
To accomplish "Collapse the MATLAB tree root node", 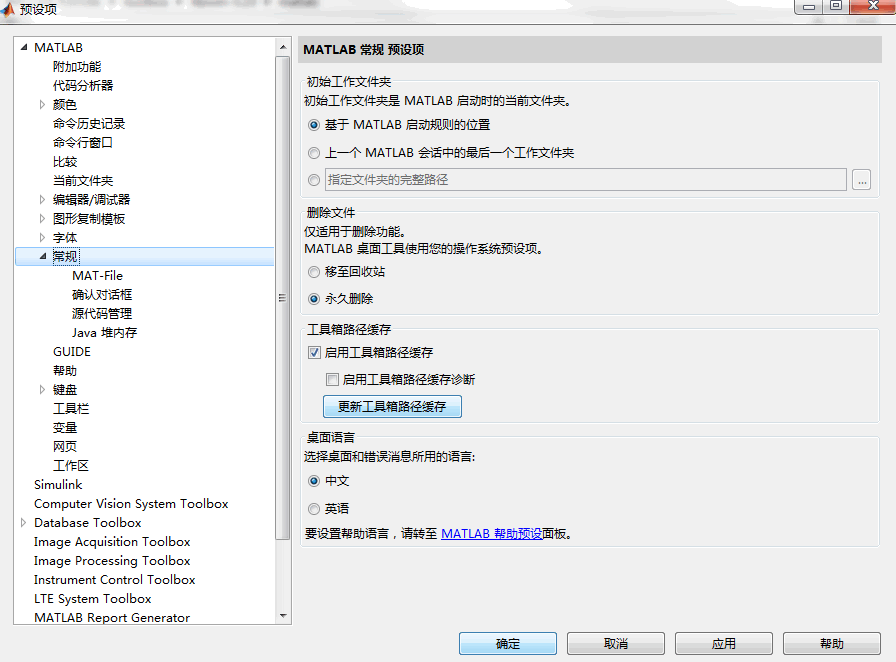I will point(23,47).
